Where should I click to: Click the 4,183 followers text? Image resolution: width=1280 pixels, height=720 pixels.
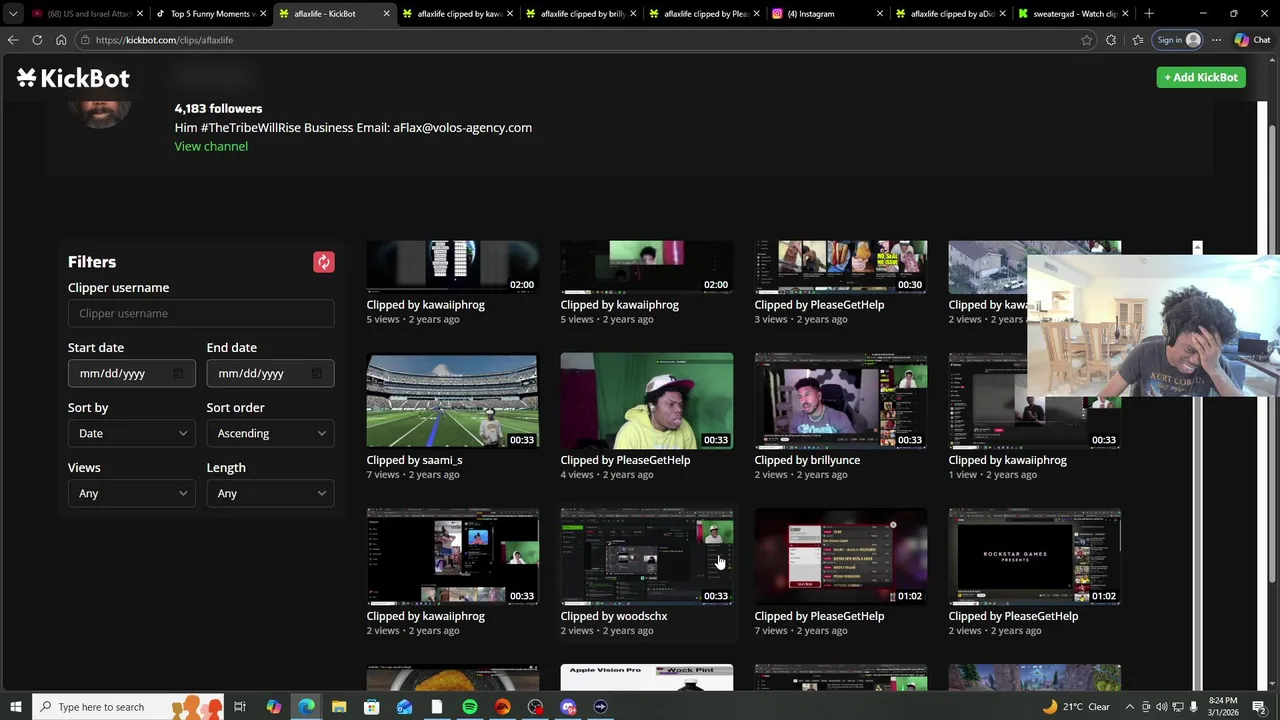click(x=218, y=108)
